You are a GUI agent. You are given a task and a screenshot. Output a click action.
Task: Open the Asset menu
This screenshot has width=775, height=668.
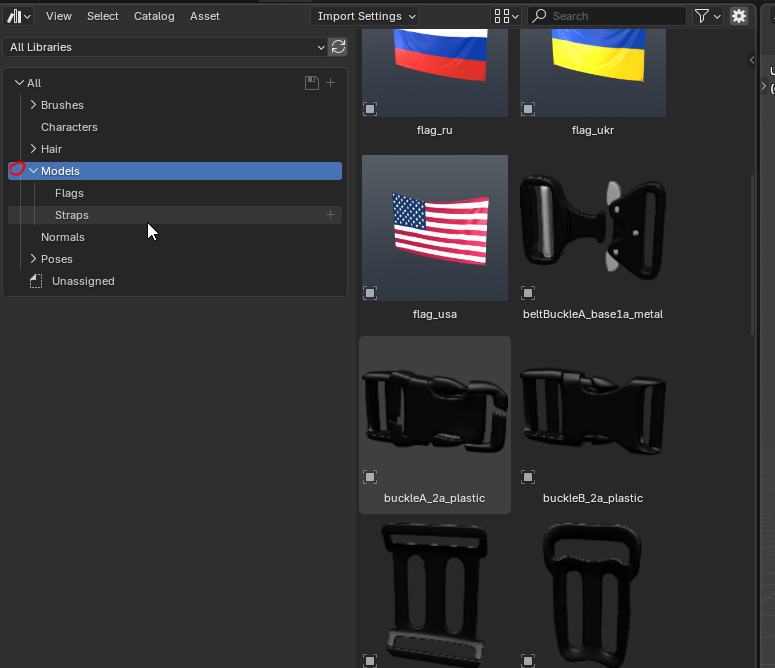tap(205, 16)
